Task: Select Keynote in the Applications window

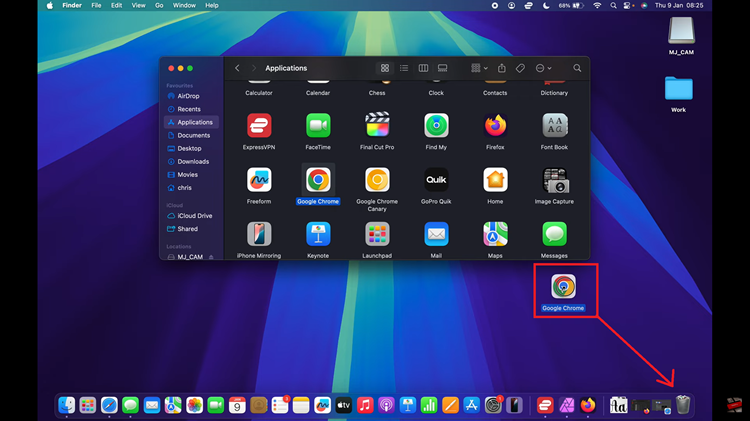Action: coord(318,234)
